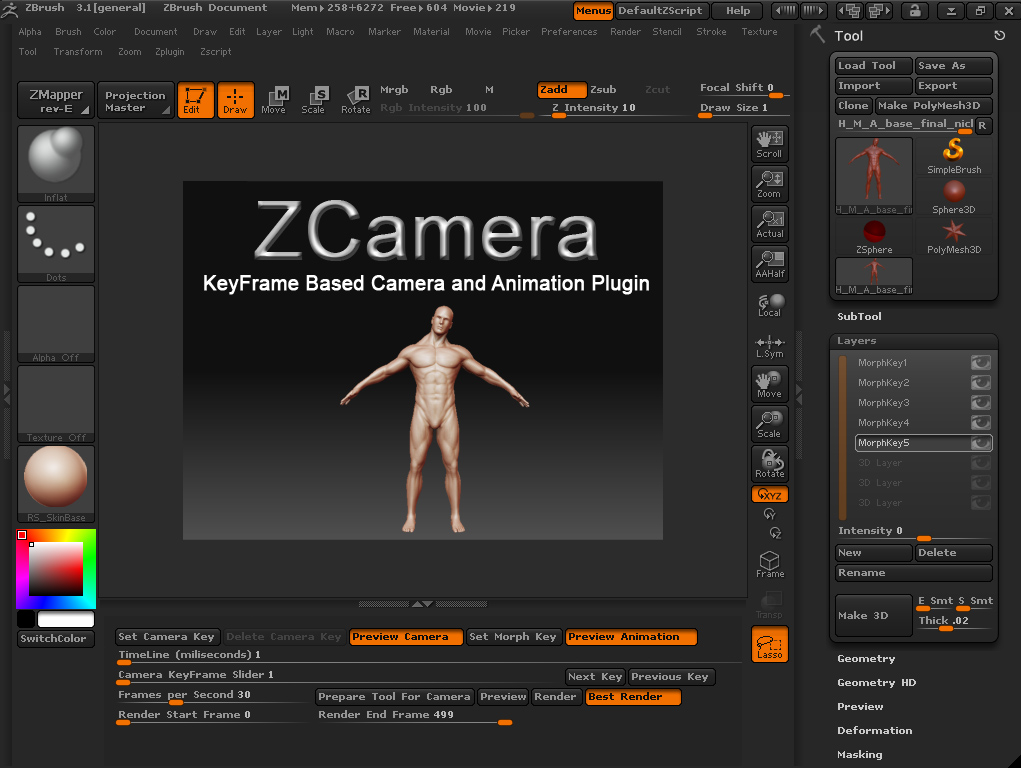
Task: Toggle Mrgb paint mode
Action: tap(394, 90)
